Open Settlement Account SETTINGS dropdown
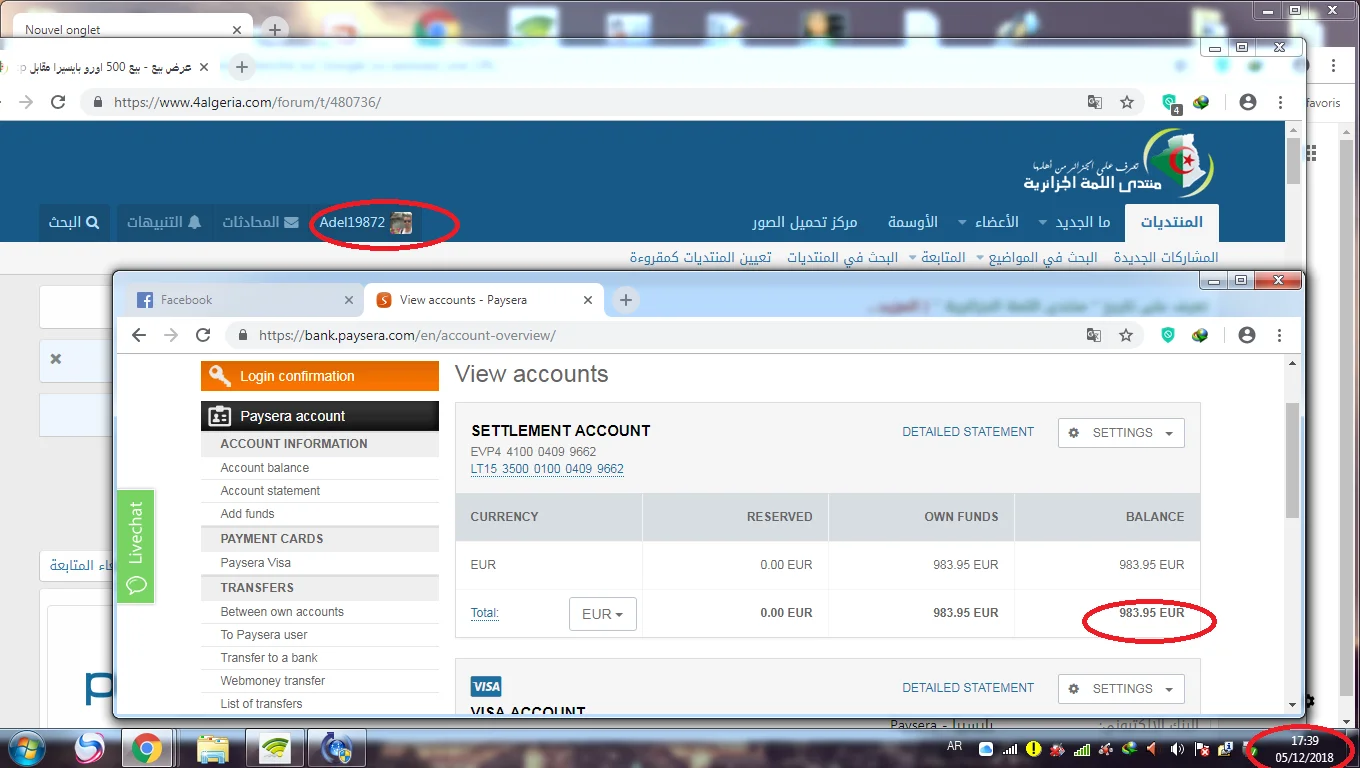 pyautogui.click(x=1121, y=433)
